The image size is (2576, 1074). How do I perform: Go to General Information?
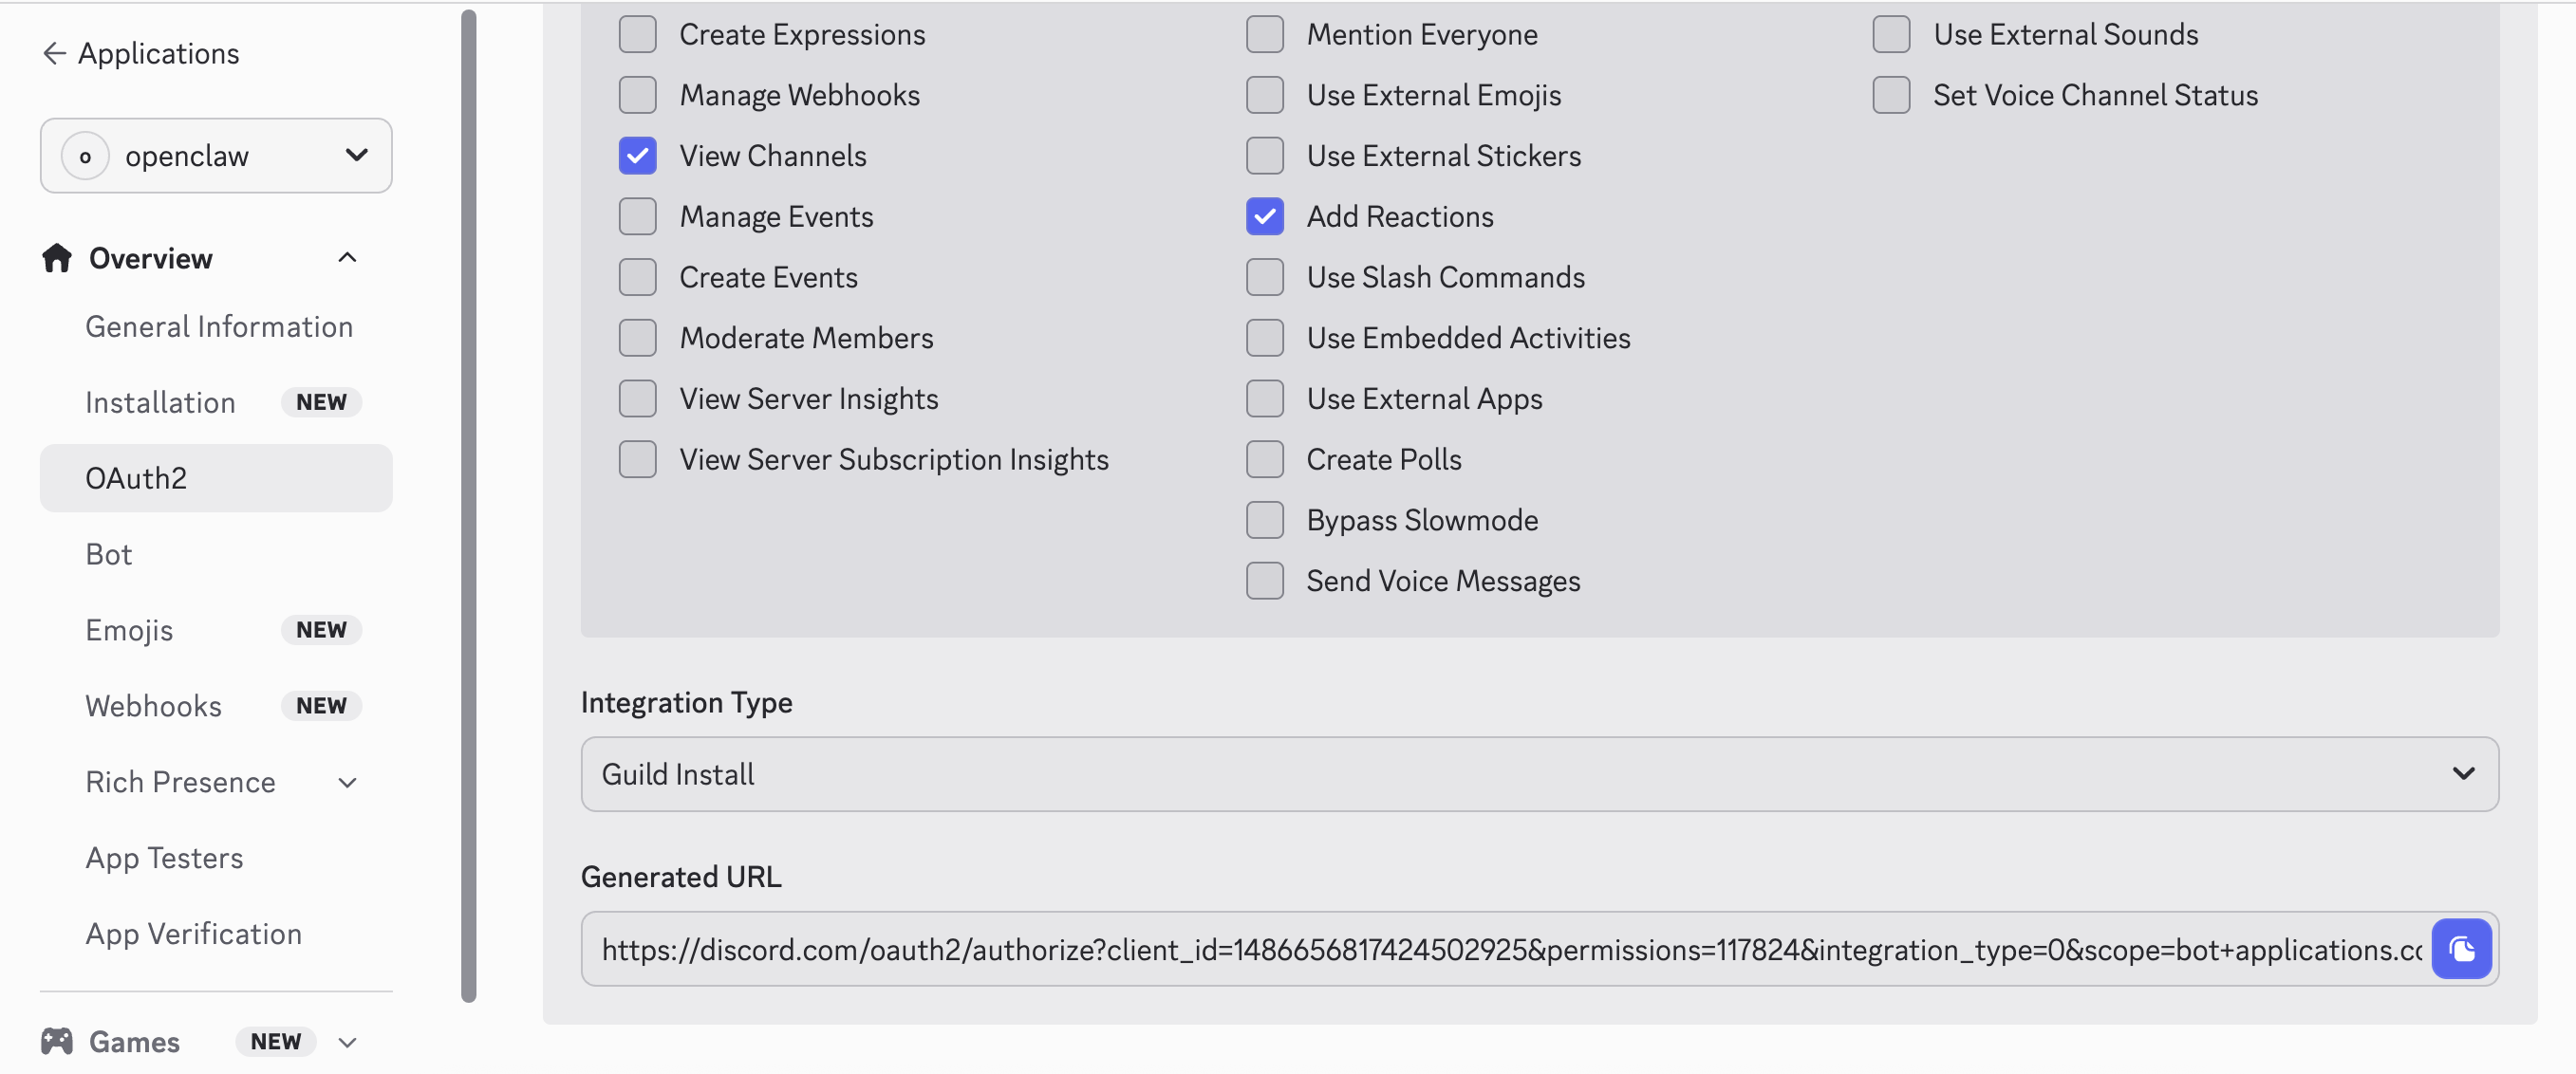(219, 326)
